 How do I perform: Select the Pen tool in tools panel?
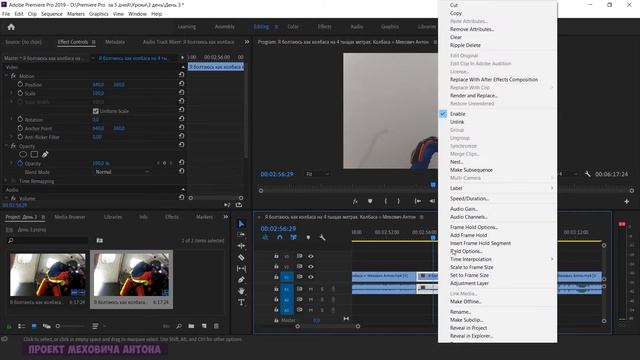pos(241,280)
